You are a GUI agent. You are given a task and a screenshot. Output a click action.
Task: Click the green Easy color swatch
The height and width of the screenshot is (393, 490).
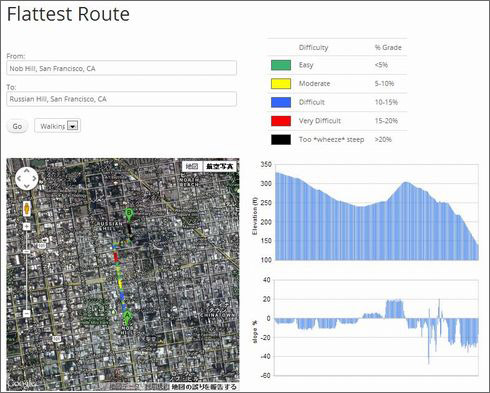pyautogui.click(x=281, y=65)
